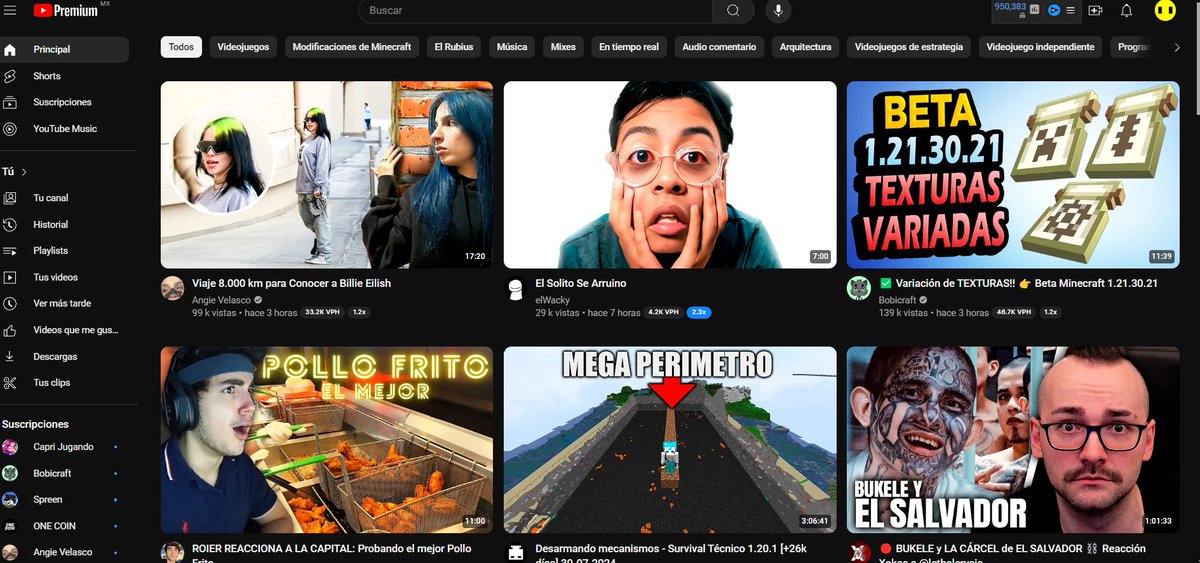Select the En tiempo real chip

(x=629, y=47)
